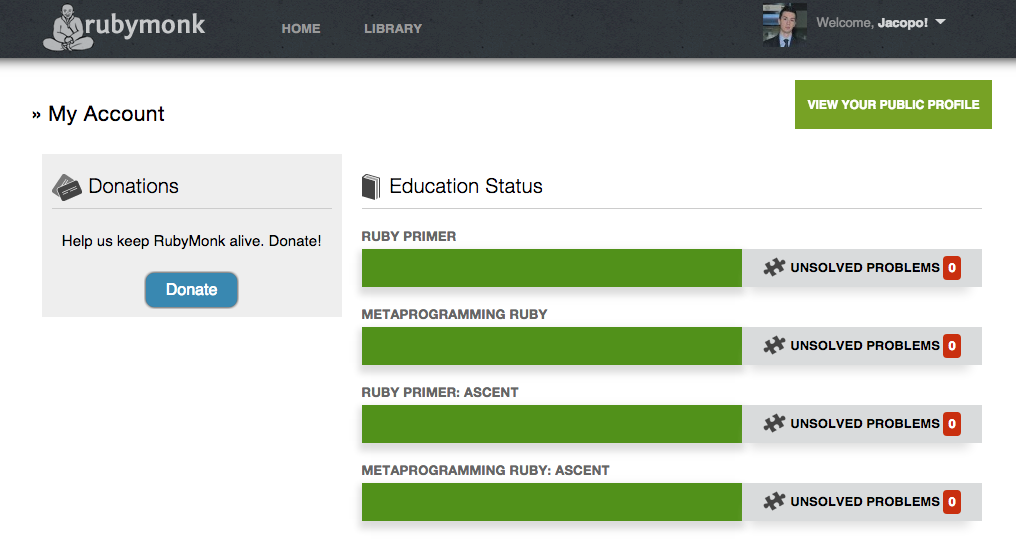Click Ruby Primer unsolved problems label
This screenshot has width=1016, height=542.
864,268
